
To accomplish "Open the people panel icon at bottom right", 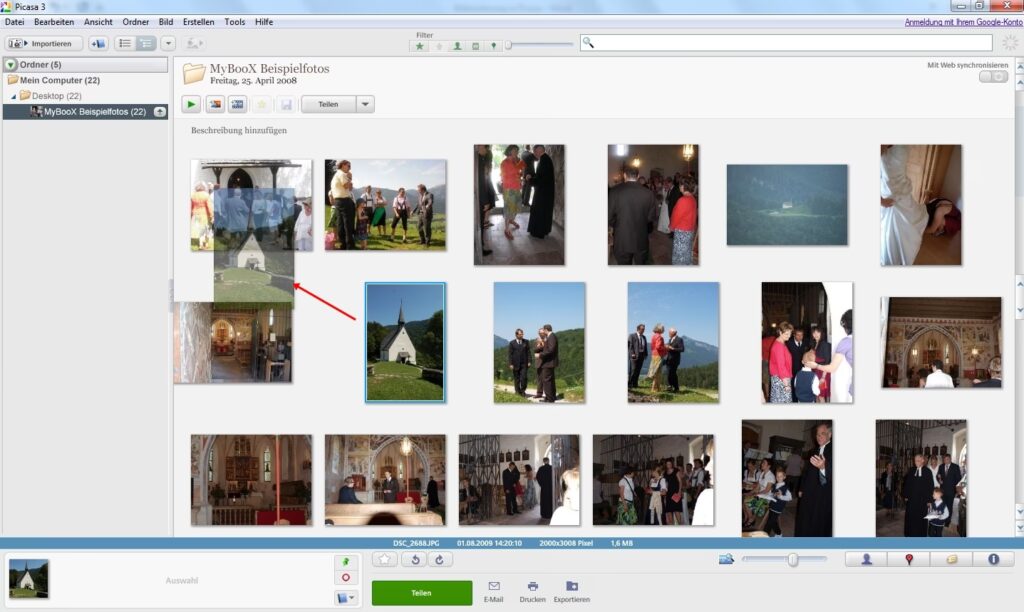I will (x=866, y=559).
